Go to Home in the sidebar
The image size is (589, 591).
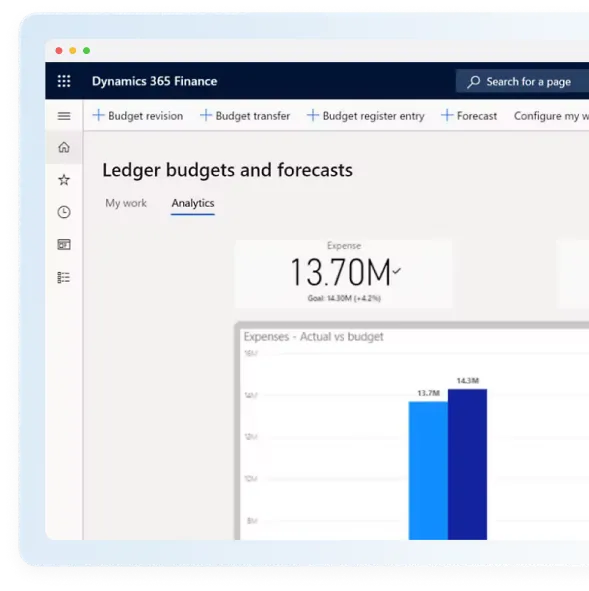[x=64, y=147]
